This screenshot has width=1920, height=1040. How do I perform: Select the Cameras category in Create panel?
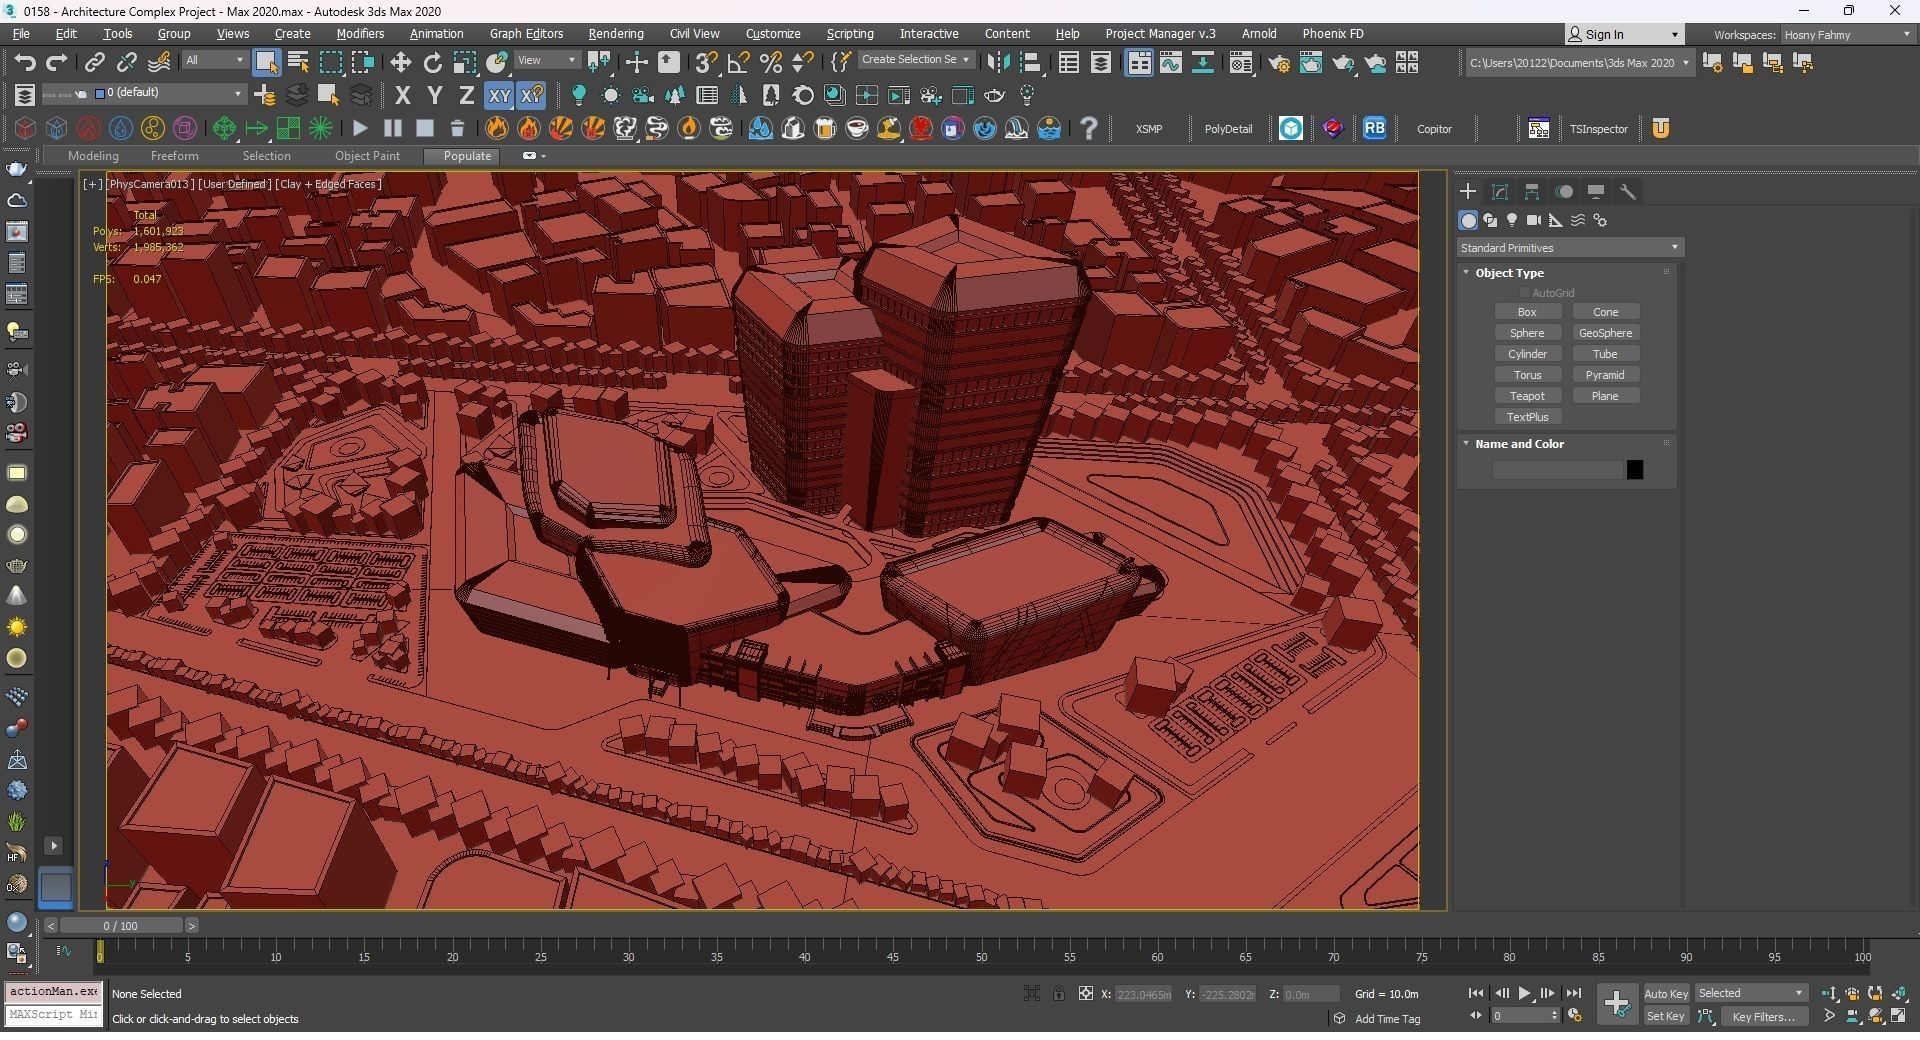[x=1534, y=220]
